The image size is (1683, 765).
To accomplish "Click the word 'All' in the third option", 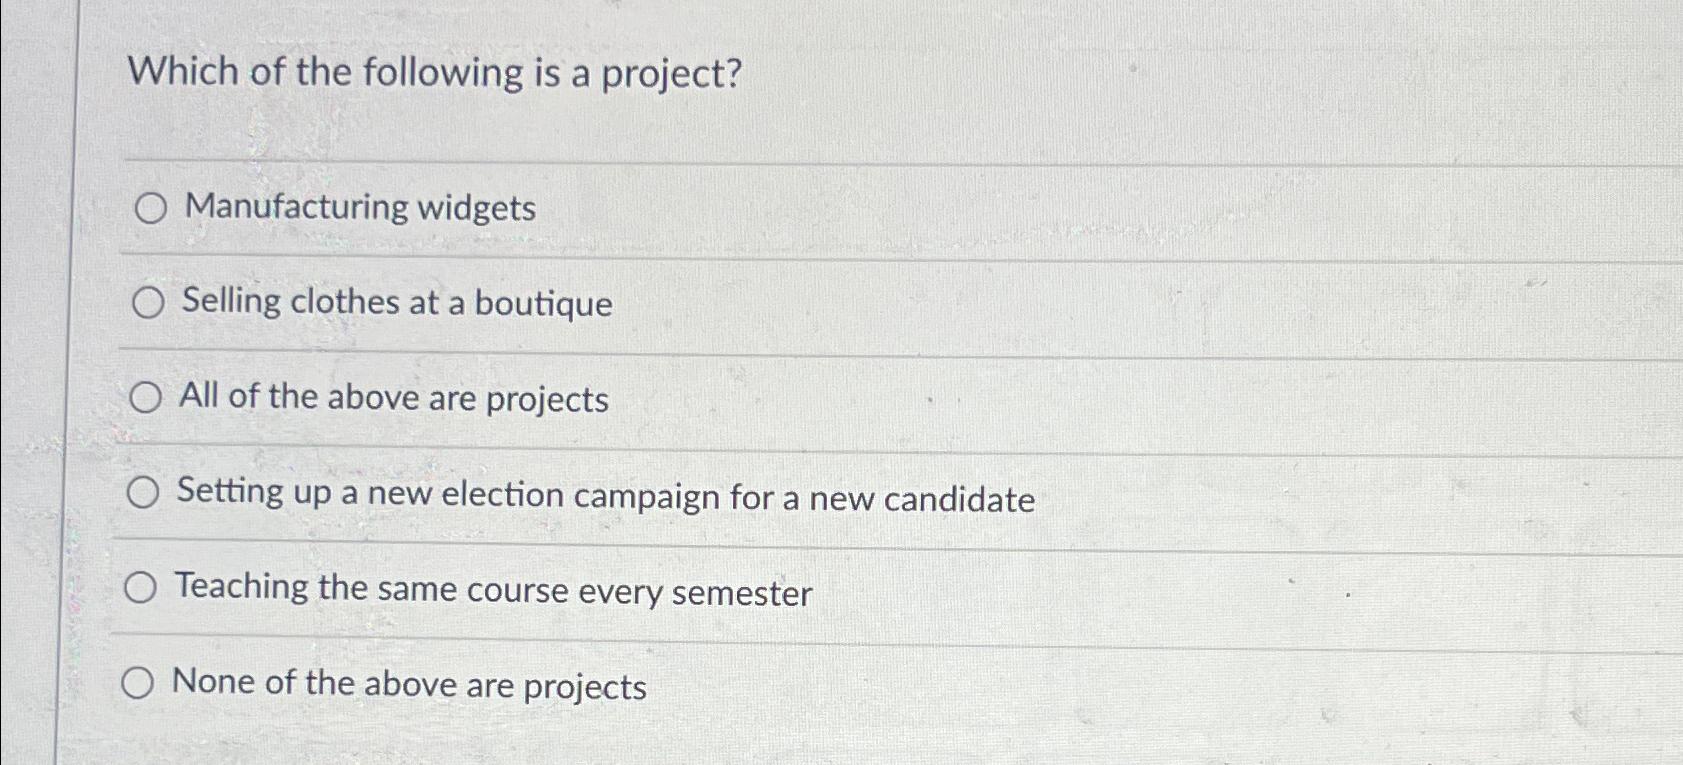I will 199,396.
